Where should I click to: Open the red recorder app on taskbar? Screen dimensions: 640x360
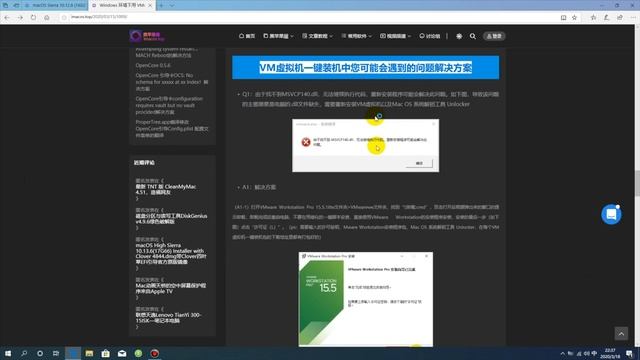click(x=155, y=353)
